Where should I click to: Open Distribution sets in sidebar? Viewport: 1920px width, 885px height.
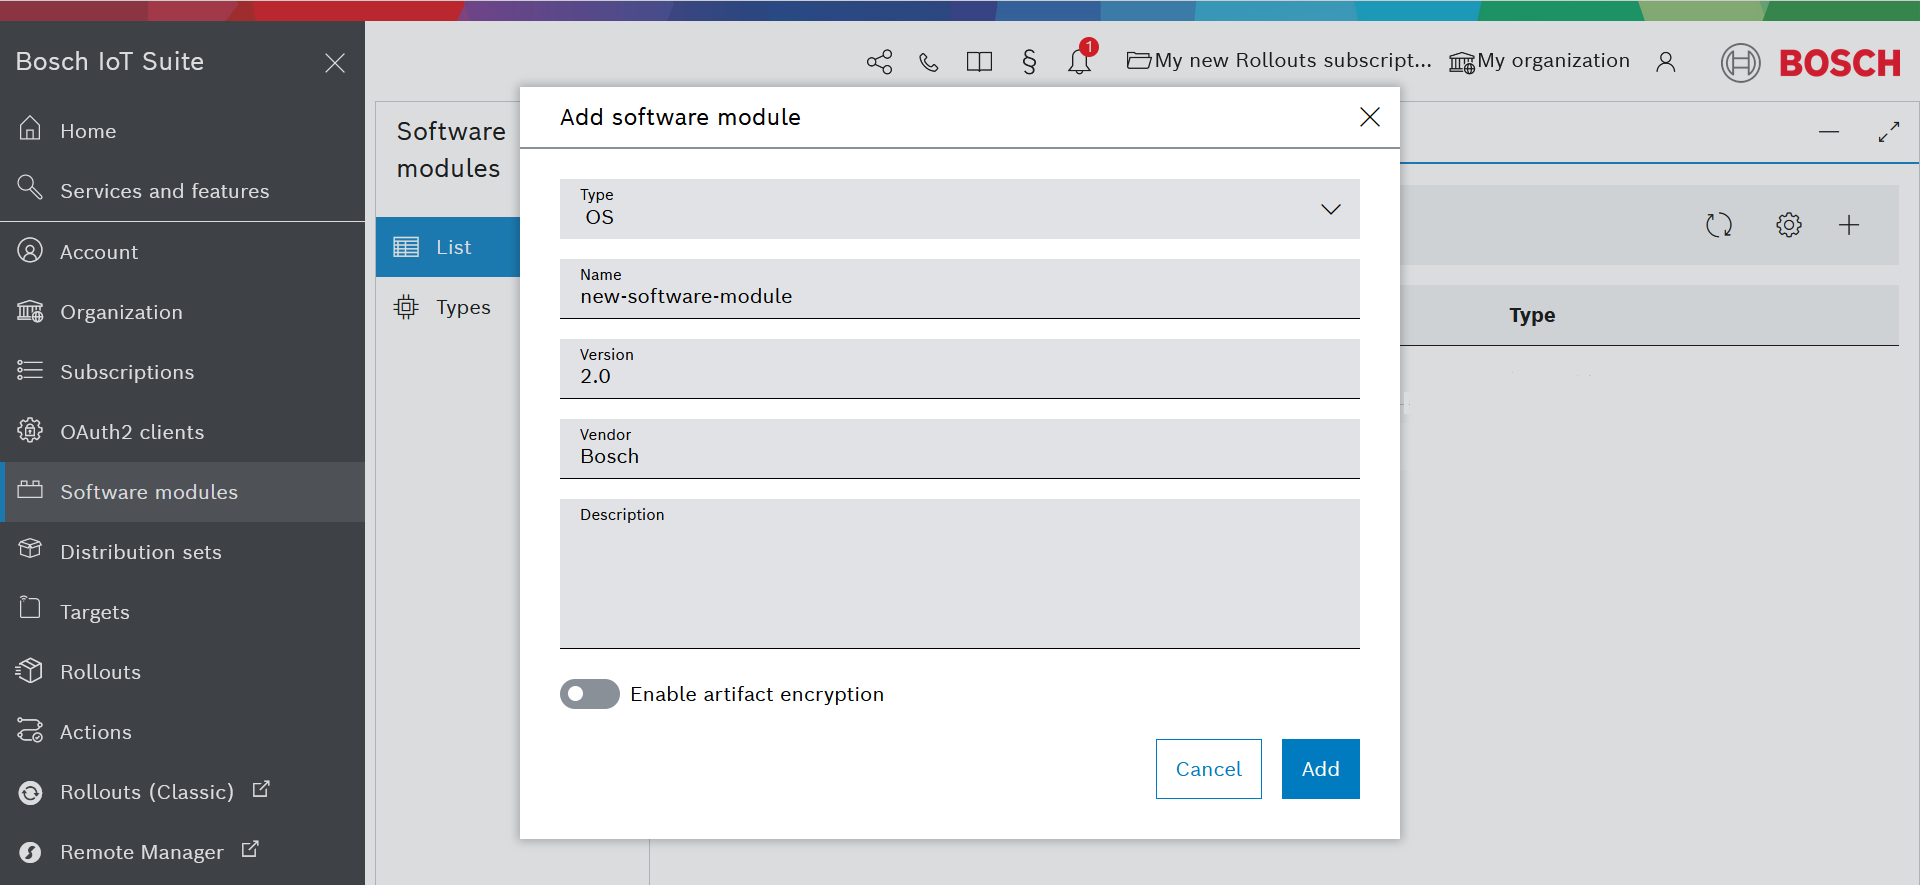(140, 552)
